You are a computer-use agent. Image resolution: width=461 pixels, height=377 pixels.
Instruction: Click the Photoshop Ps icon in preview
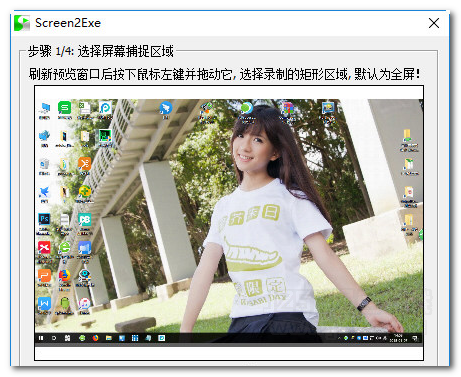pyautogui.click(x=44, y=219)
